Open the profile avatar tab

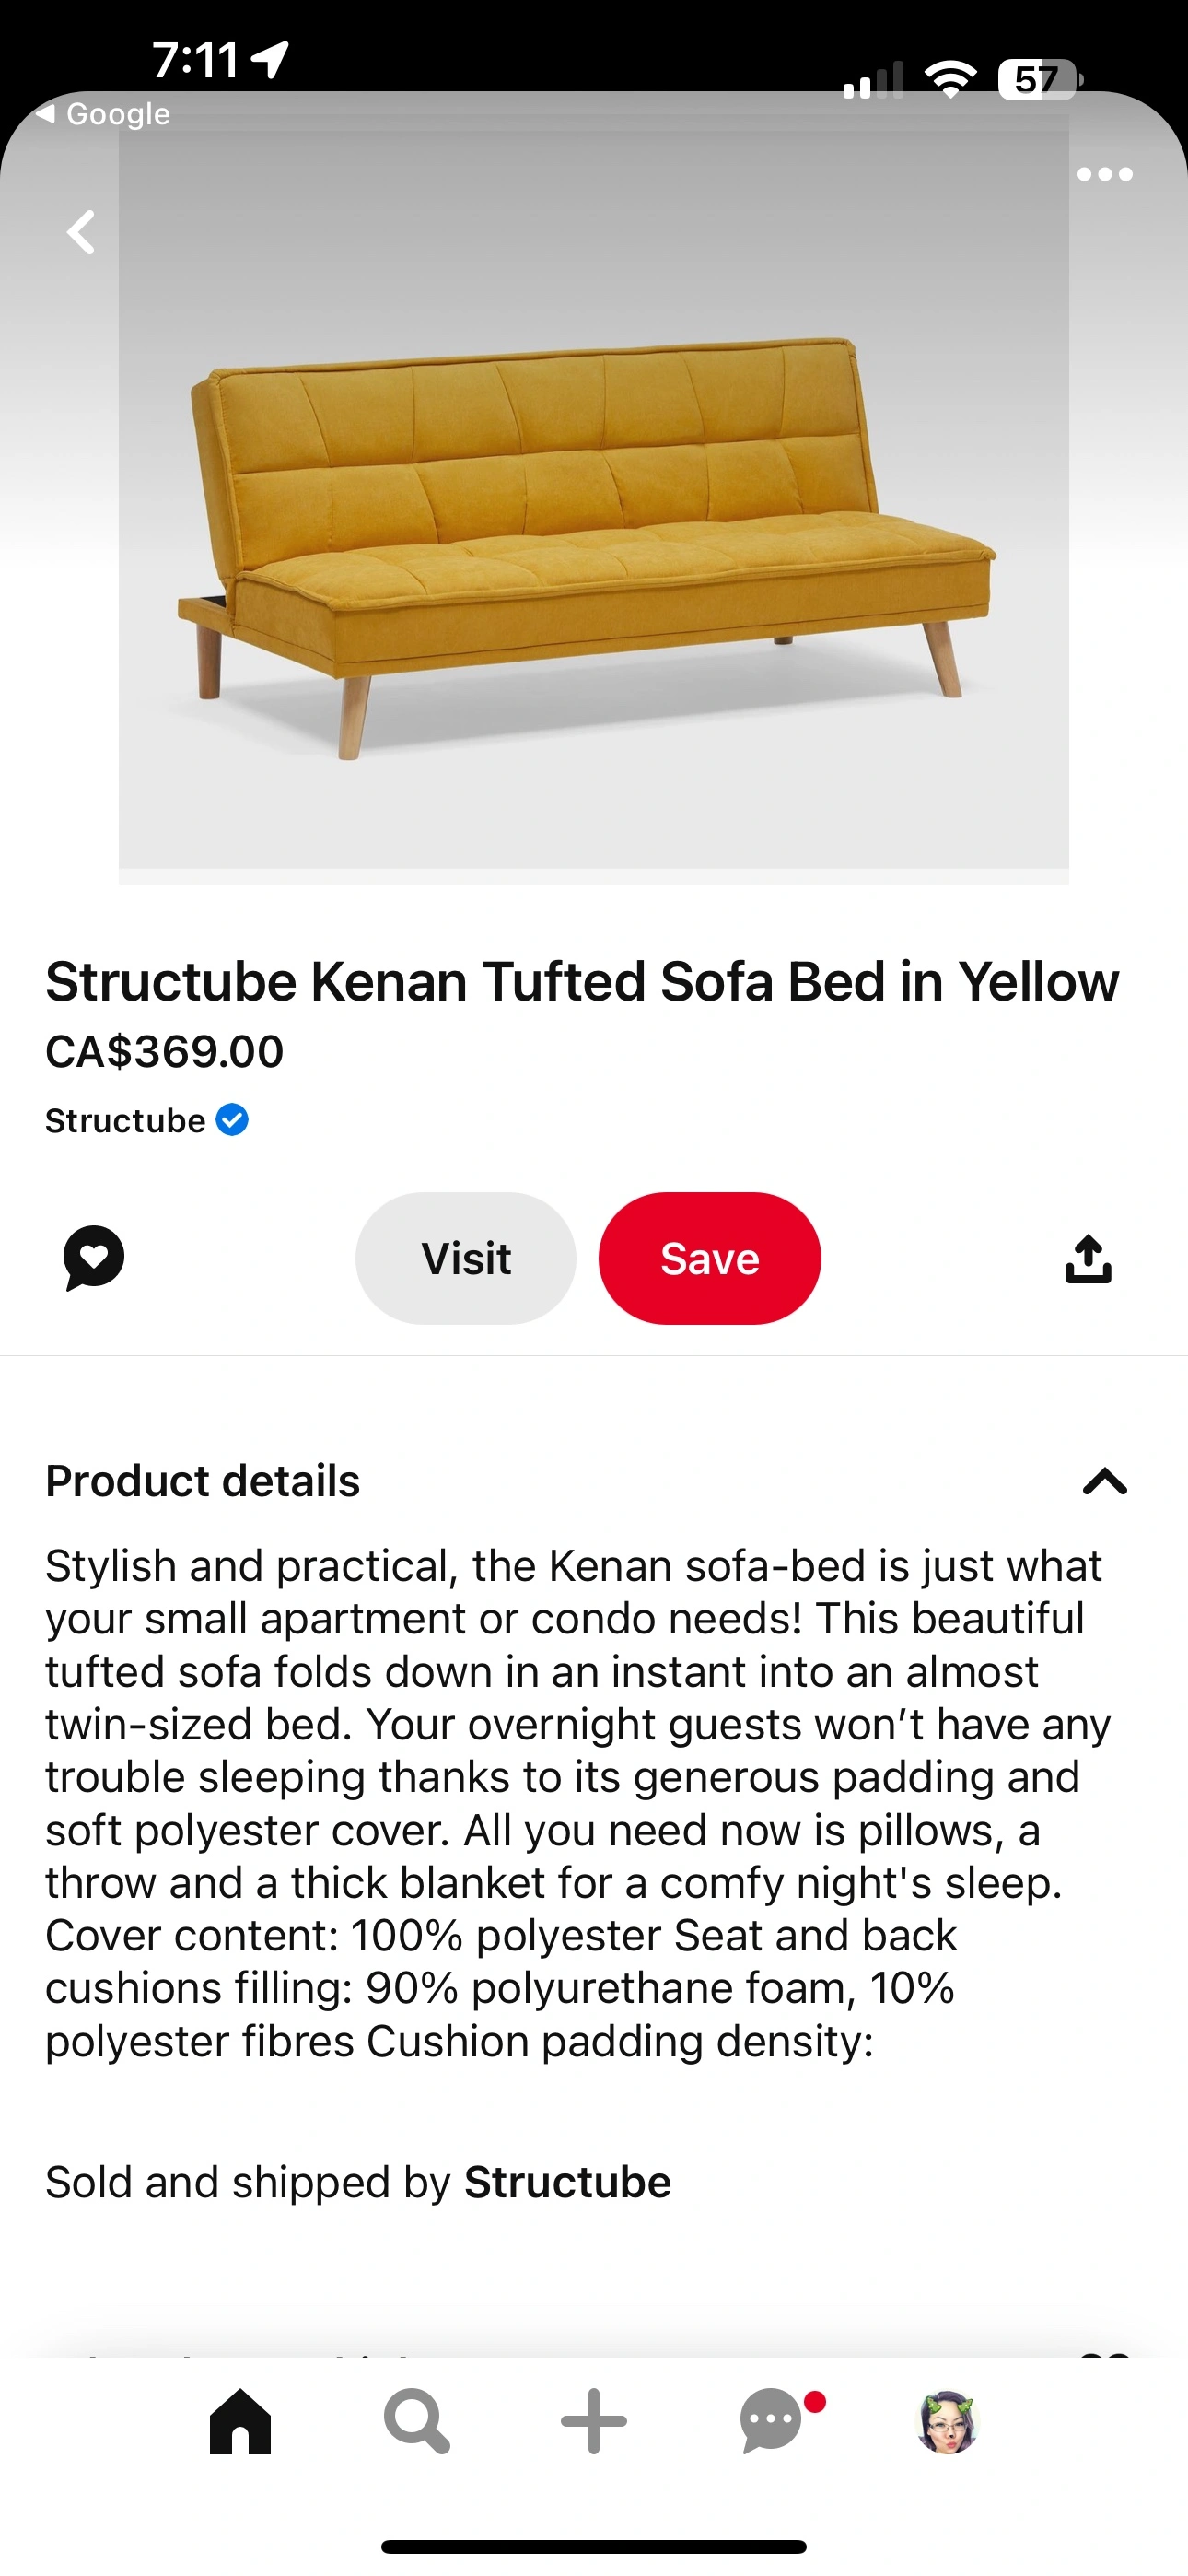click(x=947, y=2422)
